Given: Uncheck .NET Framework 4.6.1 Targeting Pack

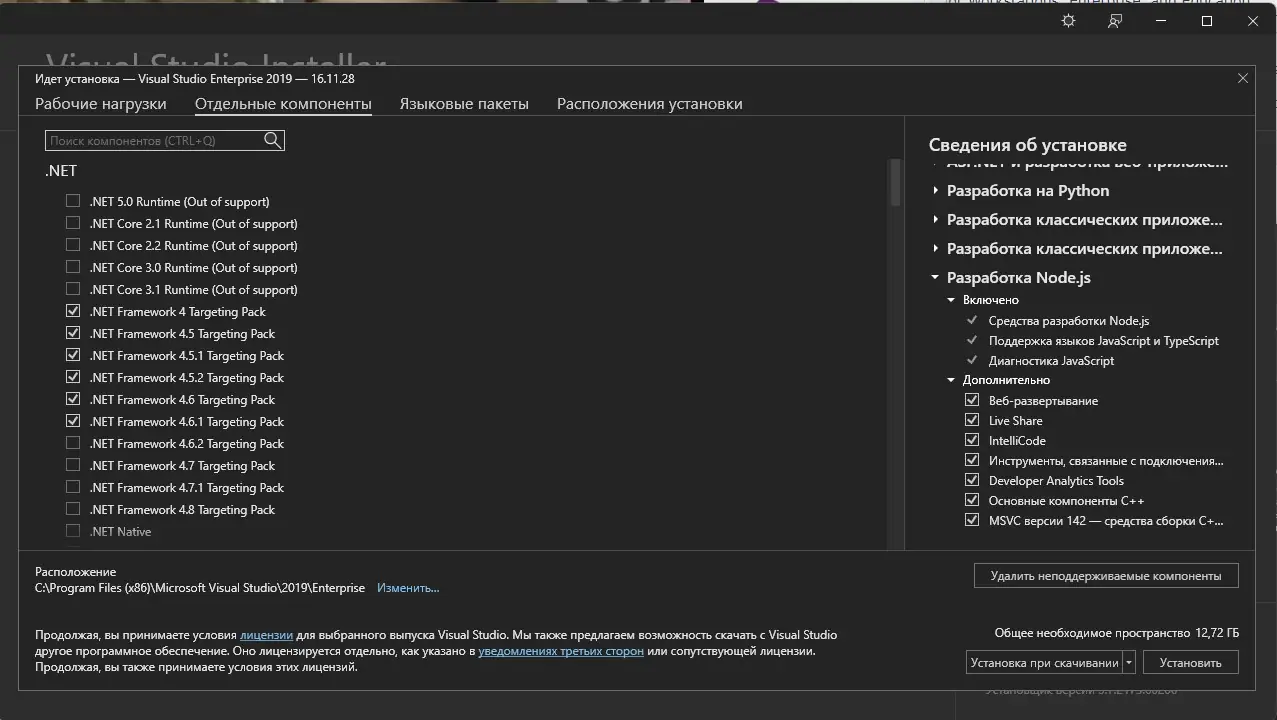Looking at the screenshot, I should point(73,422).
